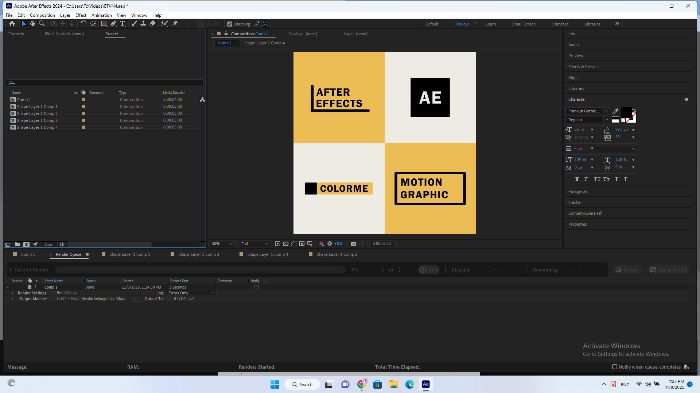
Task: Expand the Paragraph panel
Action: pos(578,192)
